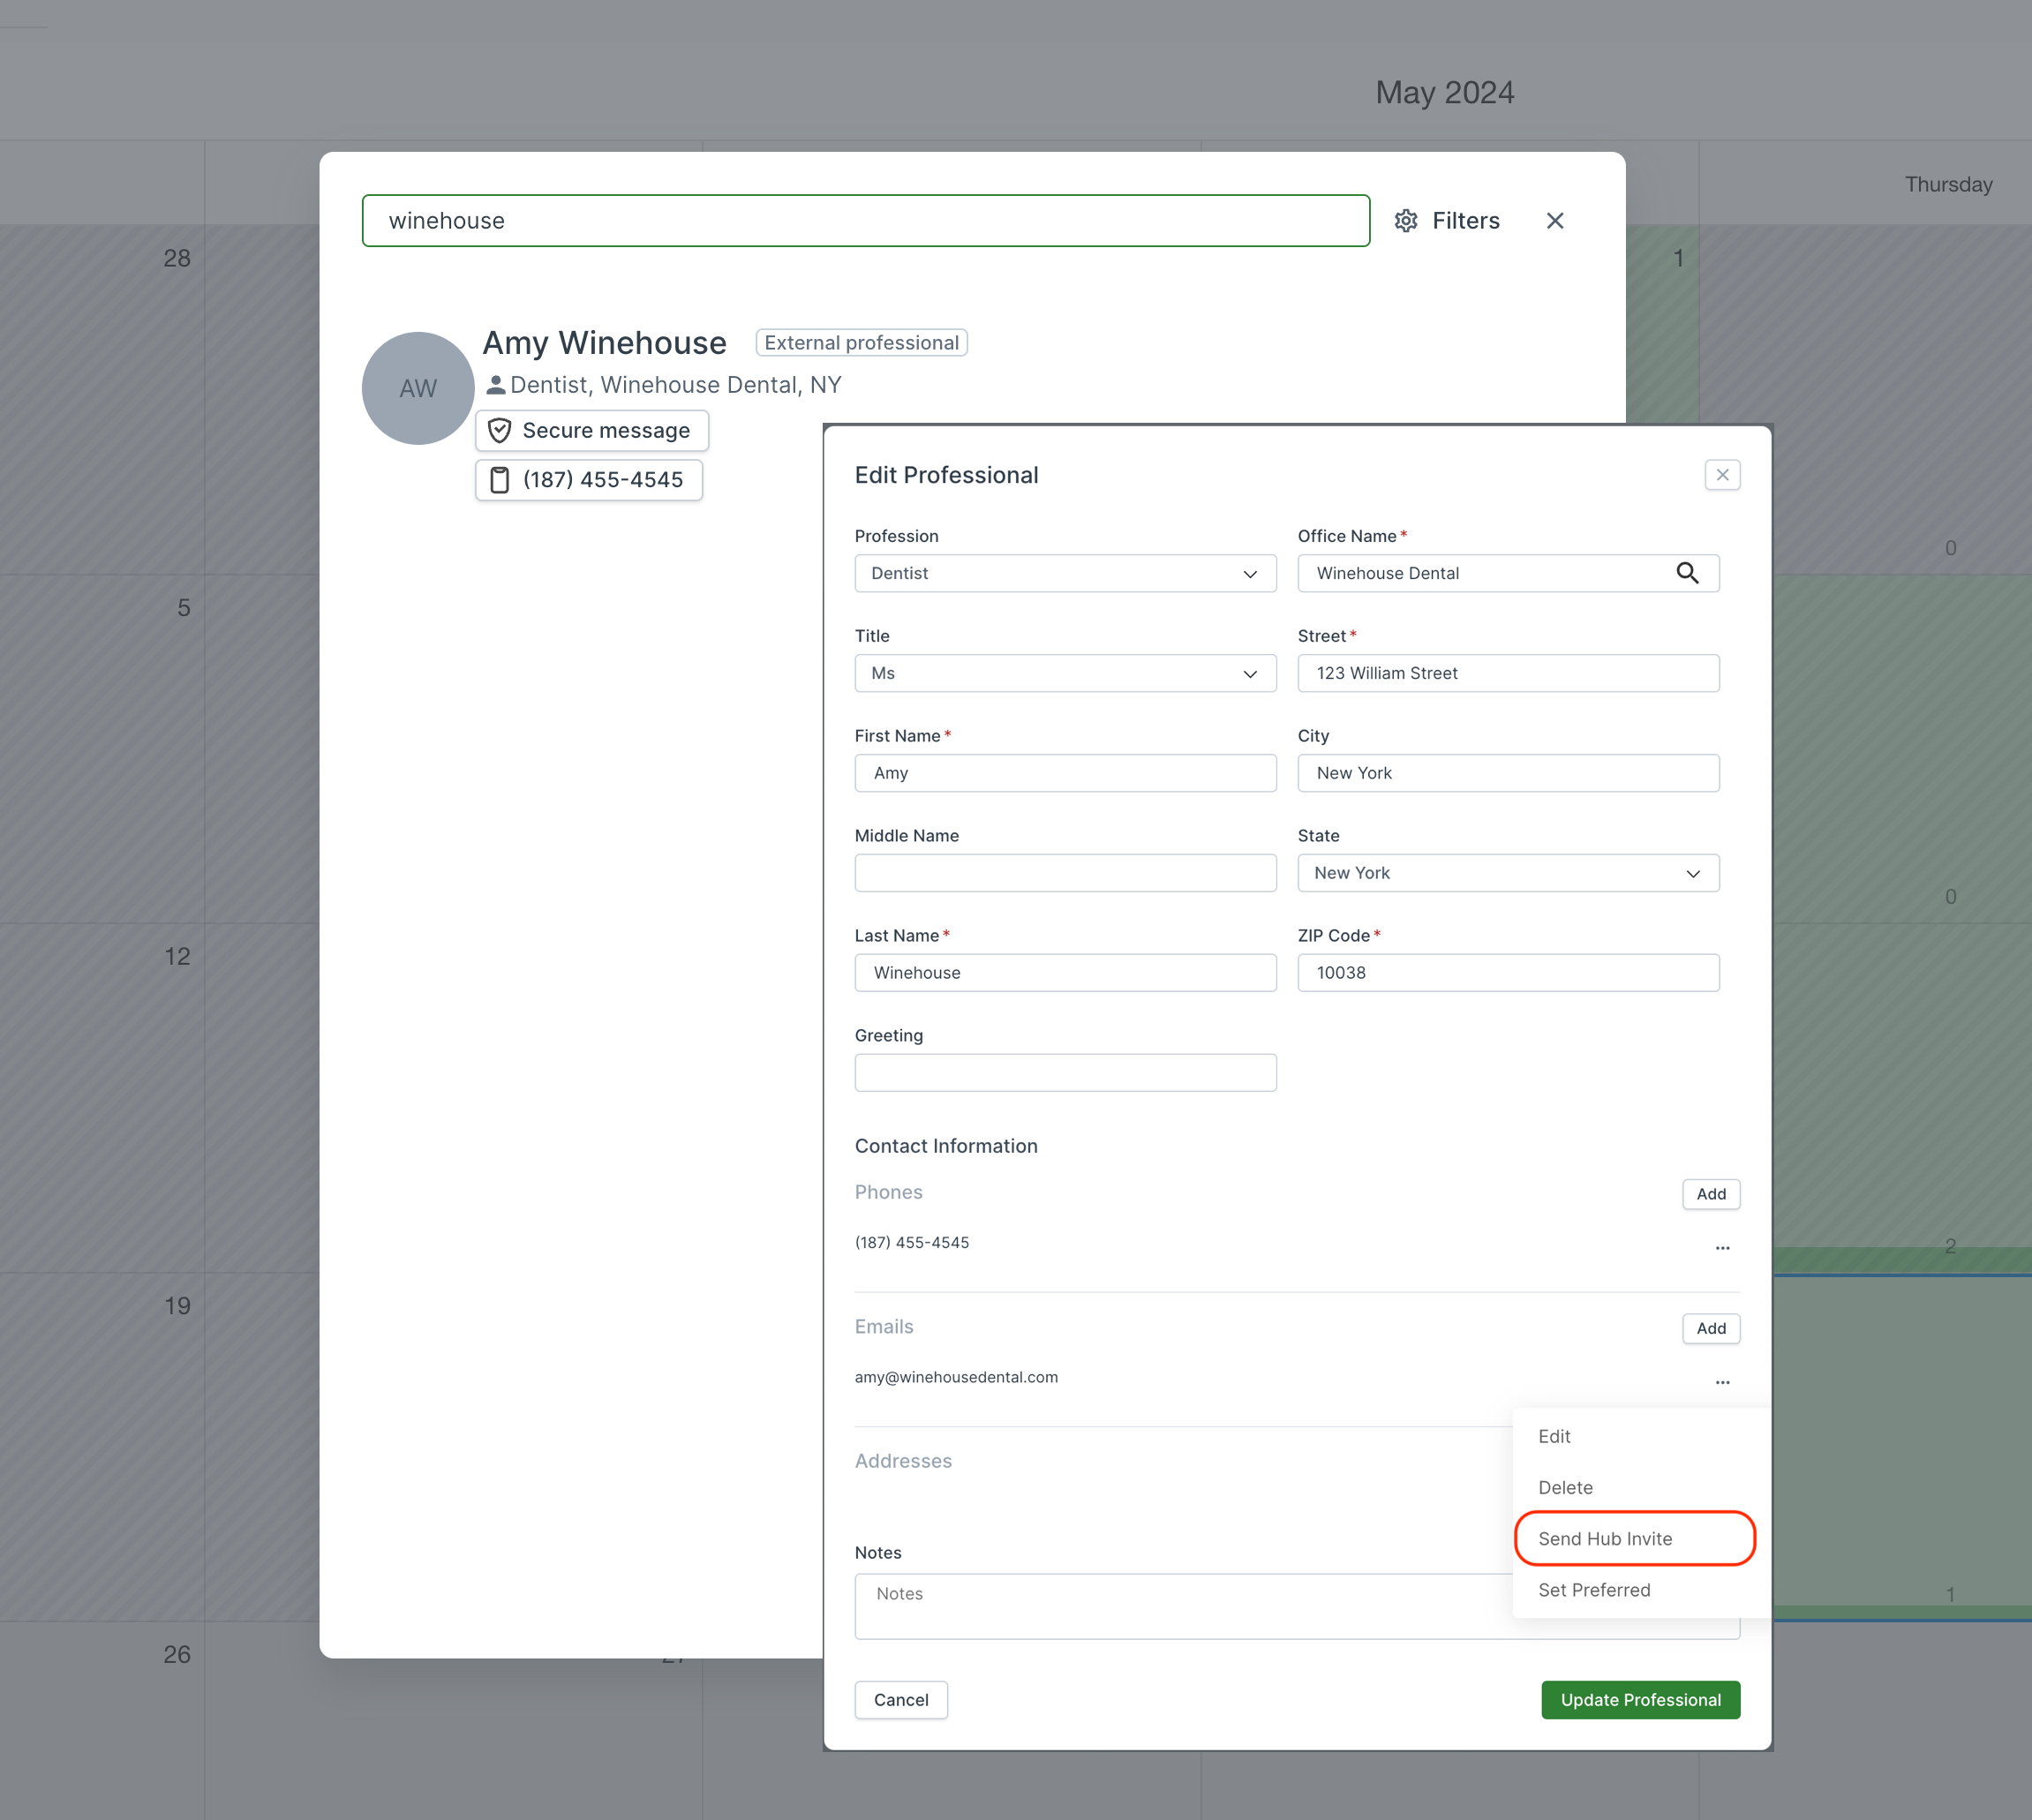This screenshot has width=2032, height=1820.
Task: Click the search magnifier in Office Name
Action: [x=1687, y=573]
